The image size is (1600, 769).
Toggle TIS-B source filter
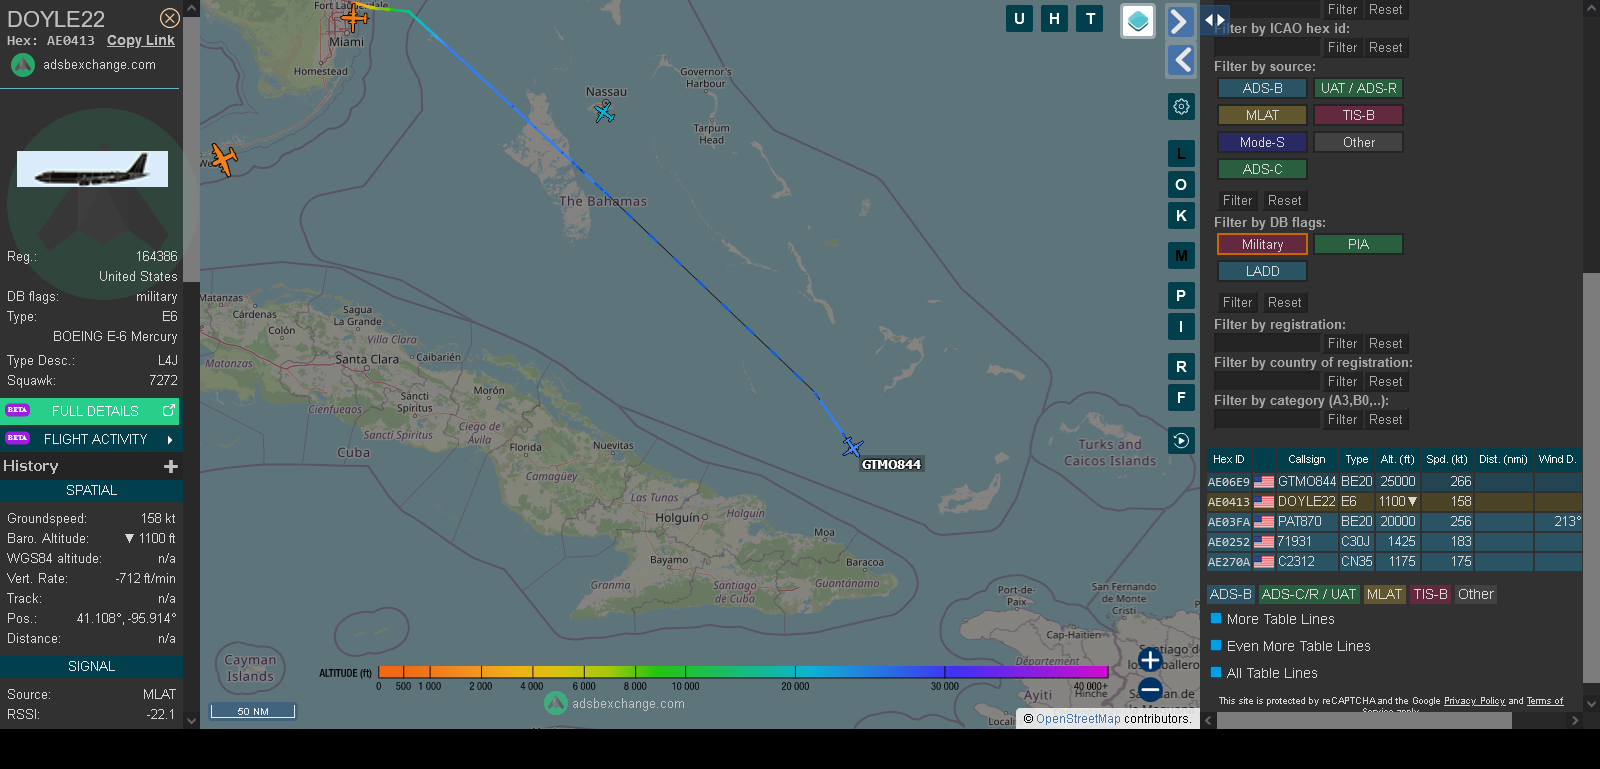(1358, 115)
